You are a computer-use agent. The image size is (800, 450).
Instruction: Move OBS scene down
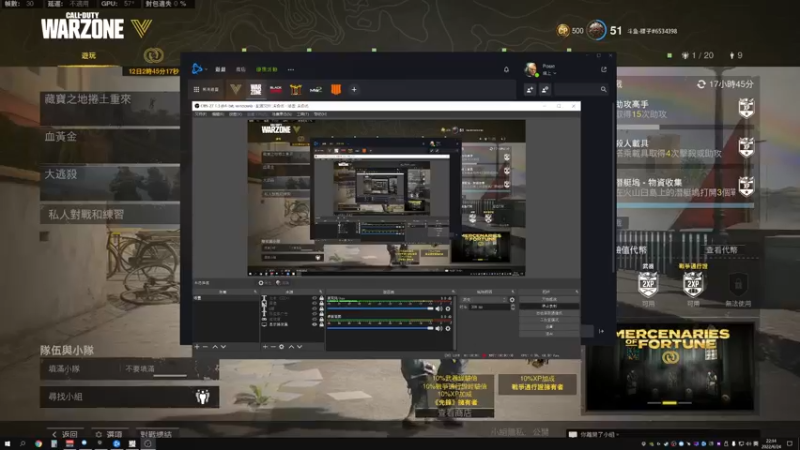223,347
